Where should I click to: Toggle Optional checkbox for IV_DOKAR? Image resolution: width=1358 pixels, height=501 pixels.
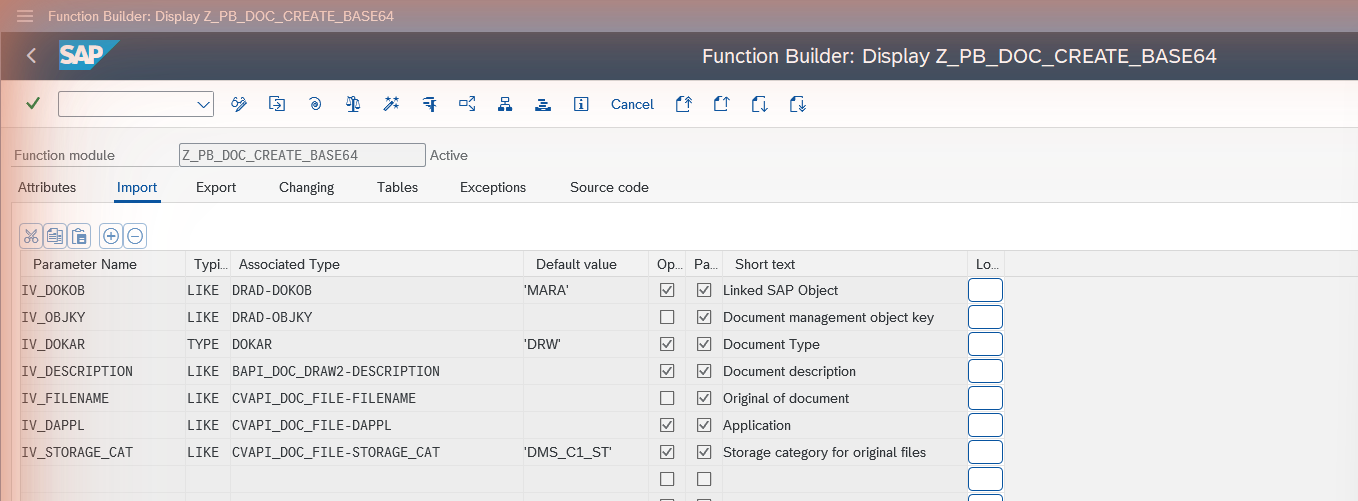[667, 344]
